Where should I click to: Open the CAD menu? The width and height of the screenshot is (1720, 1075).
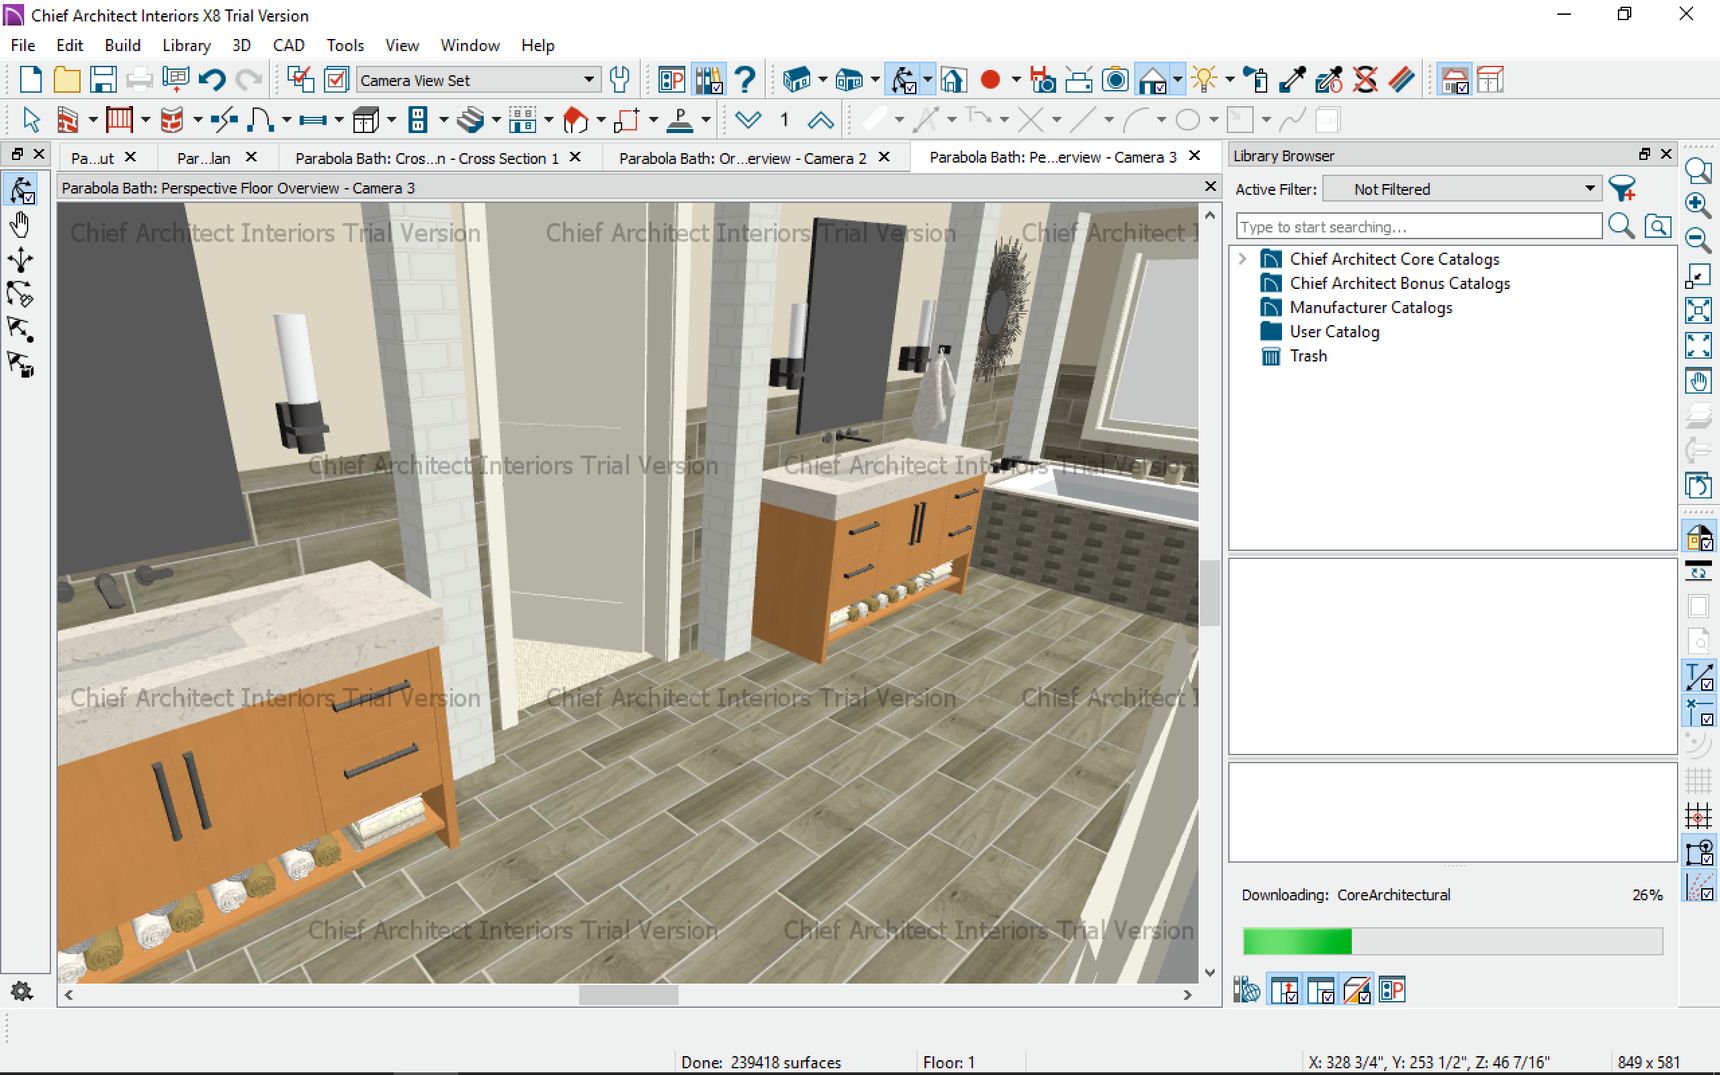click(x=288, y=45)
